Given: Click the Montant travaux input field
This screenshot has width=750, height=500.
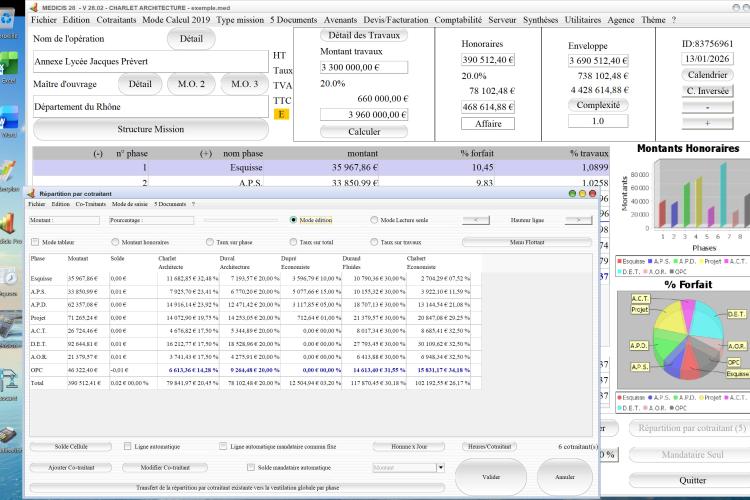Looking at the screenshot, I should click(364, 67).
